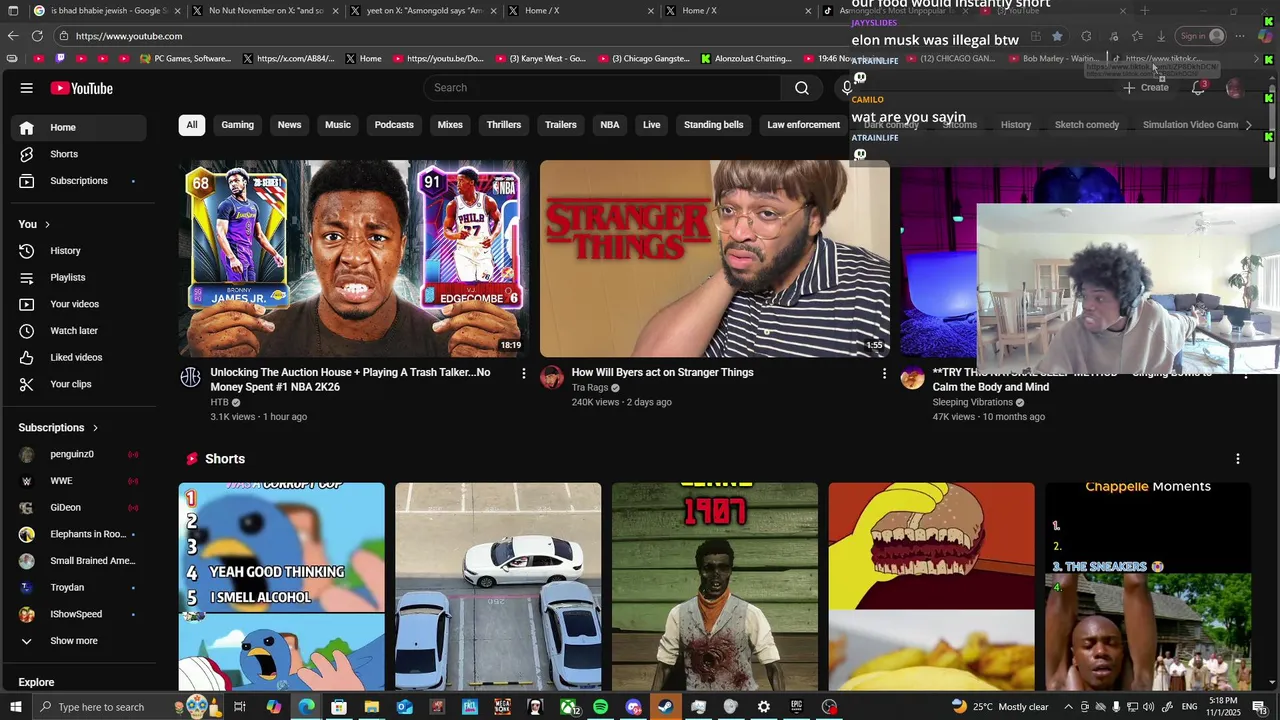Show hidden system tray icons

click(1068, 707)
